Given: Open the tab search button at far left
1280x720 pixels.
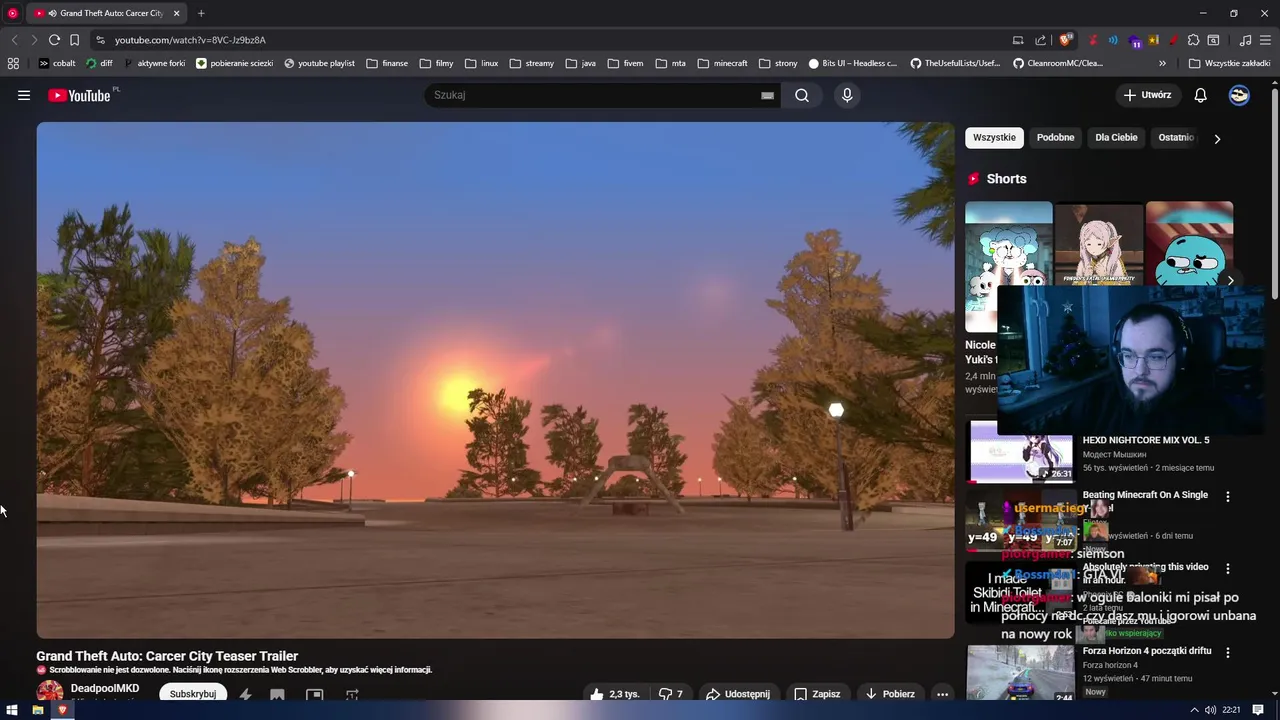Looking at the screenshot, I should (13, 13).
